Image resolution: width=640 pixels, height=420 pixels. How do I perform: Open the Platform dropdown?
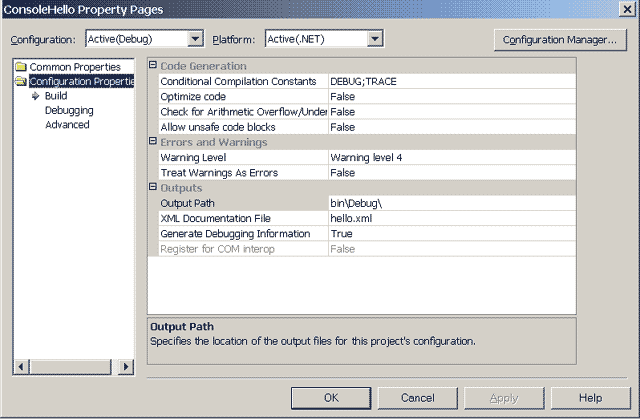(x=375, y=39)
